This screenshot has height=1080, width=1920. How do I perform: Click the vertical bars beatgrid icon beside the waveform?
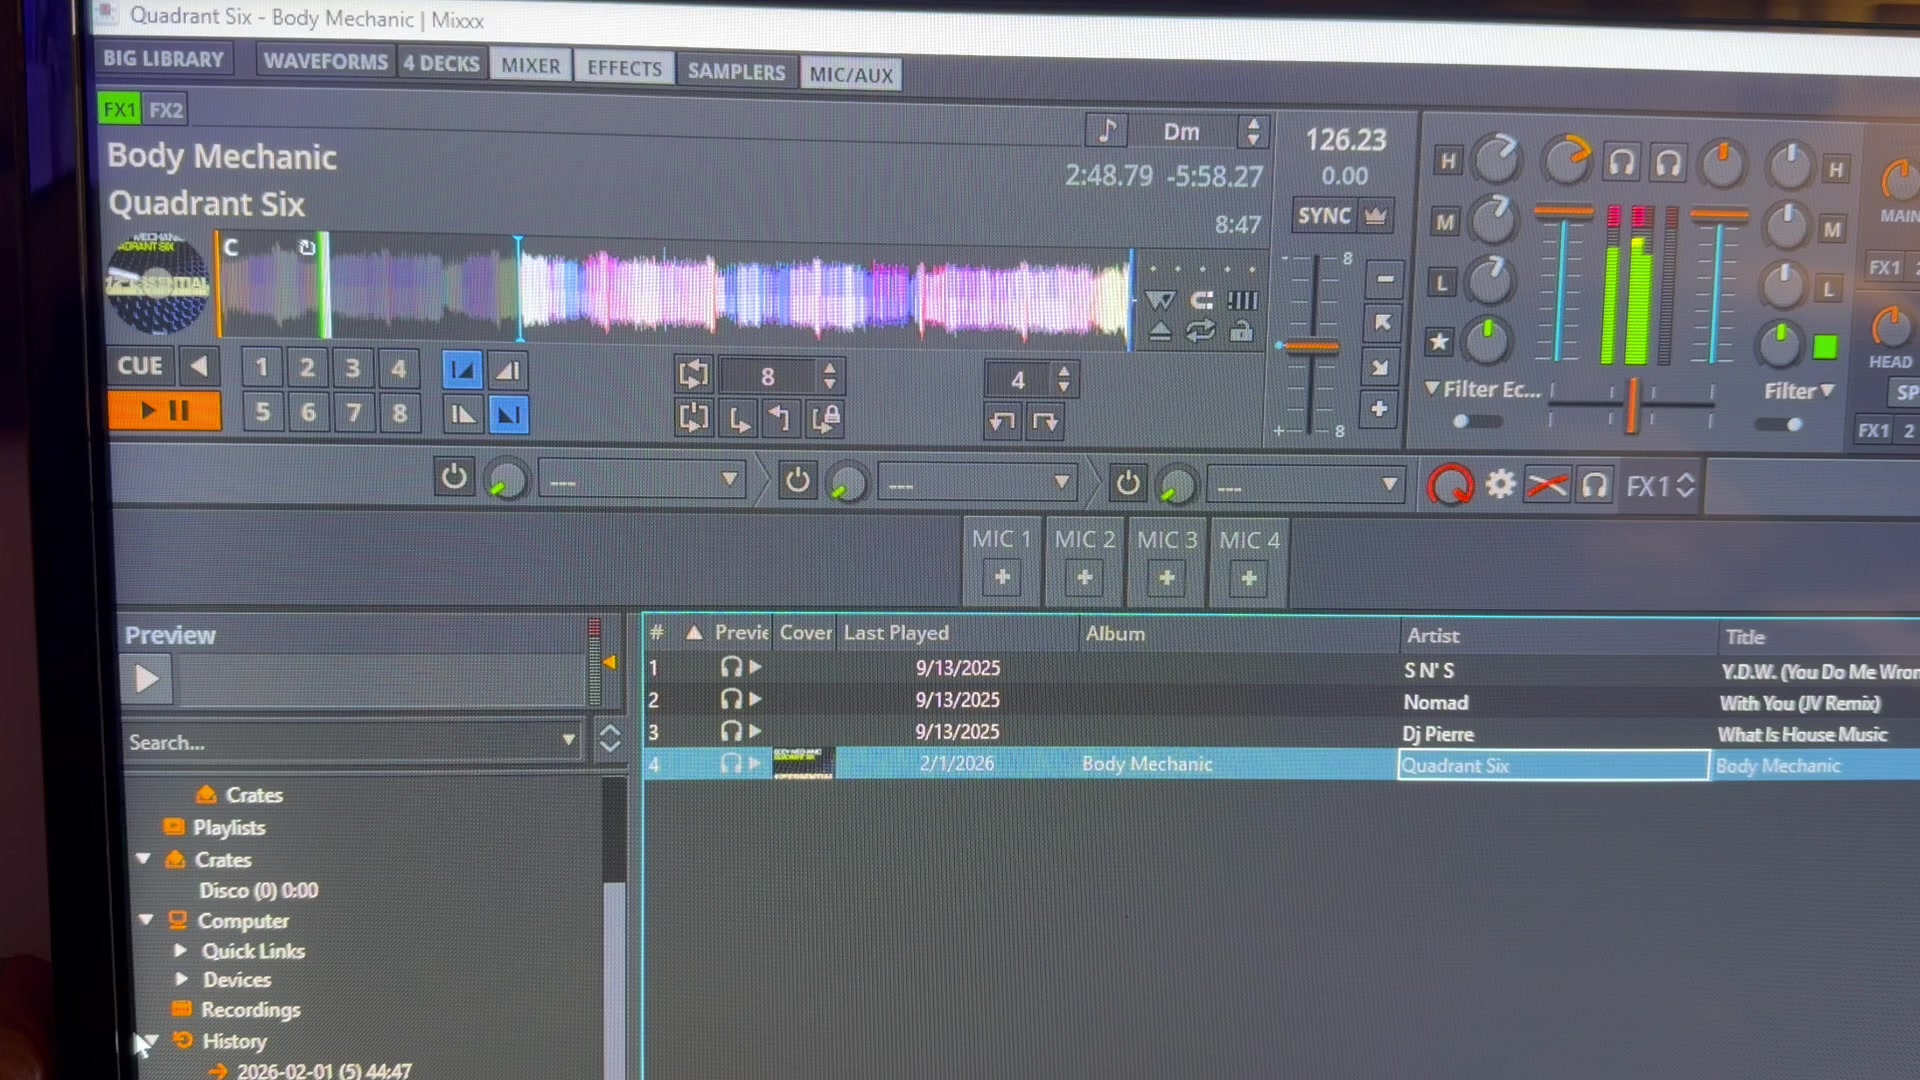(1242, 300)
